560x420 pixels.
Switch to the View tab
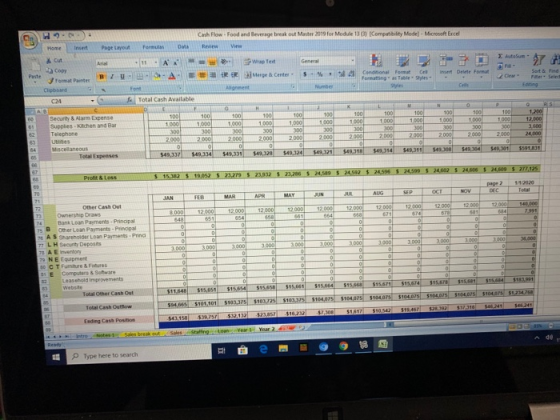pos(236,46)
